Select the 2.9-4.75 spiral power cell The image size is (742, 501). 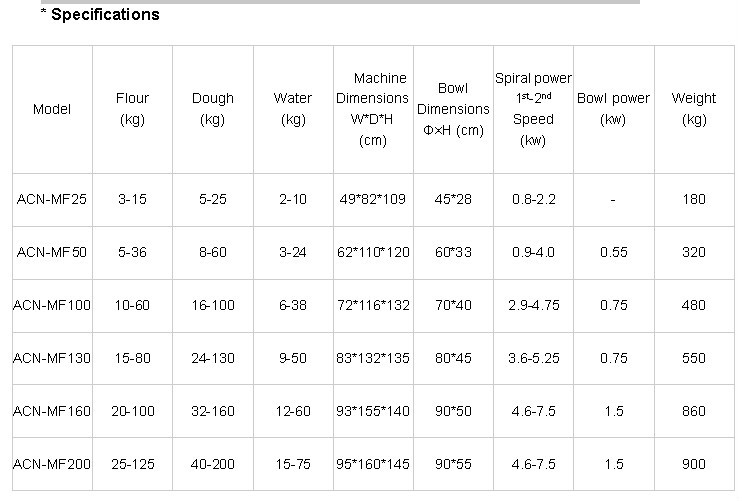pos(533,305)
